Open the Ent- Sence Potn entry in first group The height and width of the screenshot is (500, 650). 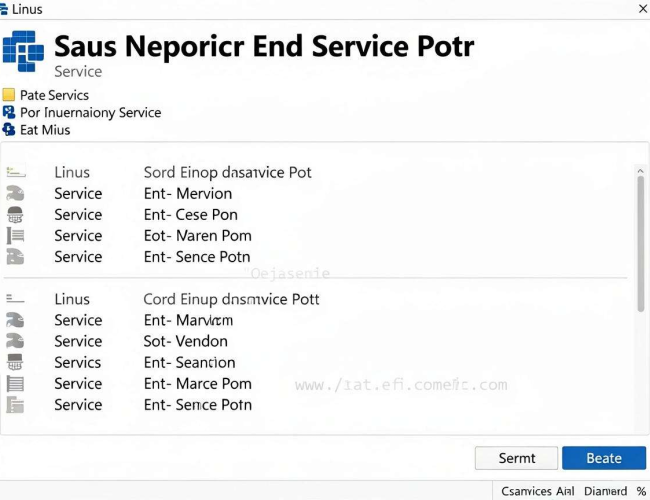[x=317, y=257]
